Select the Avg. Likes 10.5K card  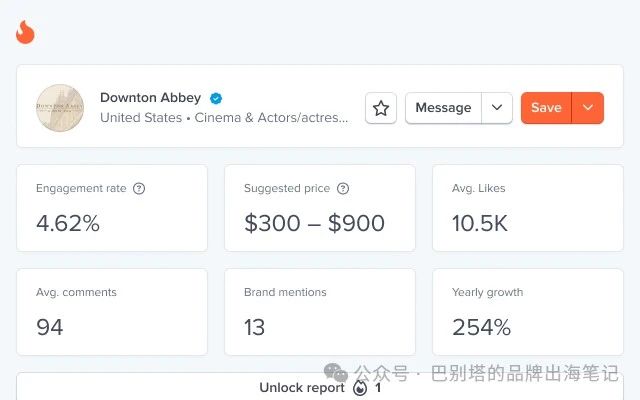pos(528,208)
